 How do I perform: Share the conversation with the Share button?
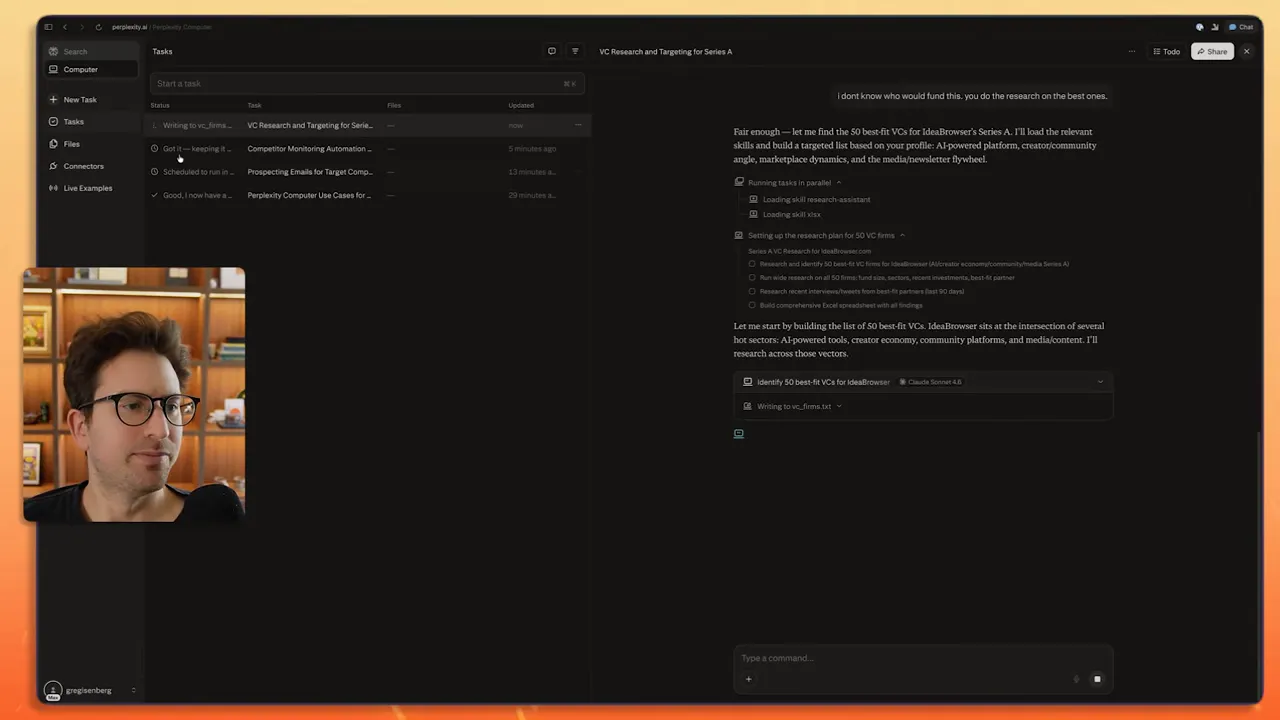(x=1212, y=52)
